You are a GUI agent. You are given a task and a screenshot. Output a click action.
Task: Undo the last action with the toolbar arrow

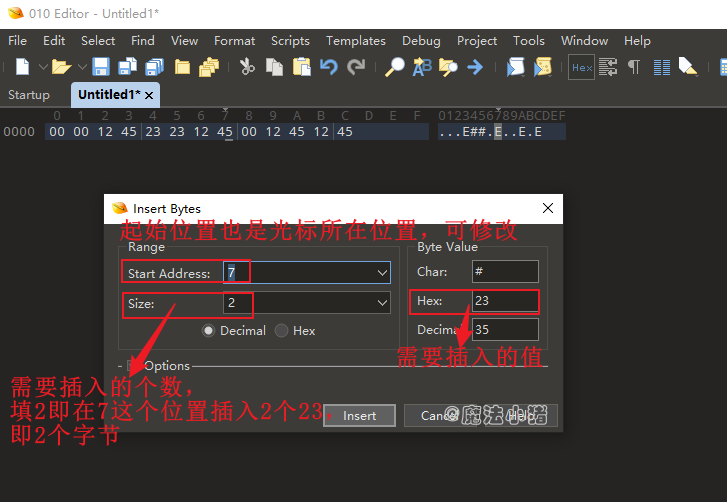[x=329, y=67]
